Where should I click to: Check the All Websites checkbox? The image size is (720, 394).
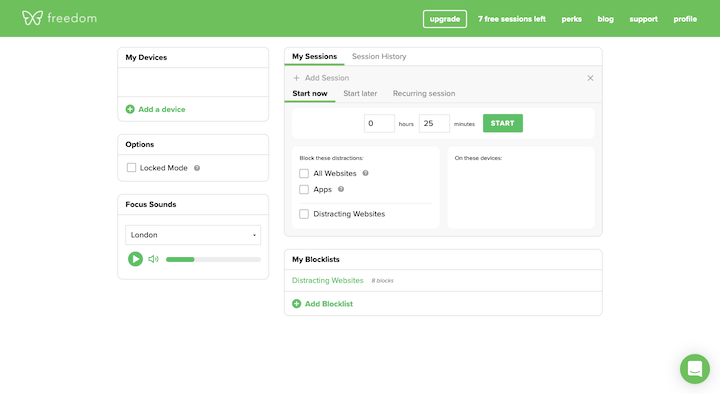pyautogui.click(x=304, y=174)
